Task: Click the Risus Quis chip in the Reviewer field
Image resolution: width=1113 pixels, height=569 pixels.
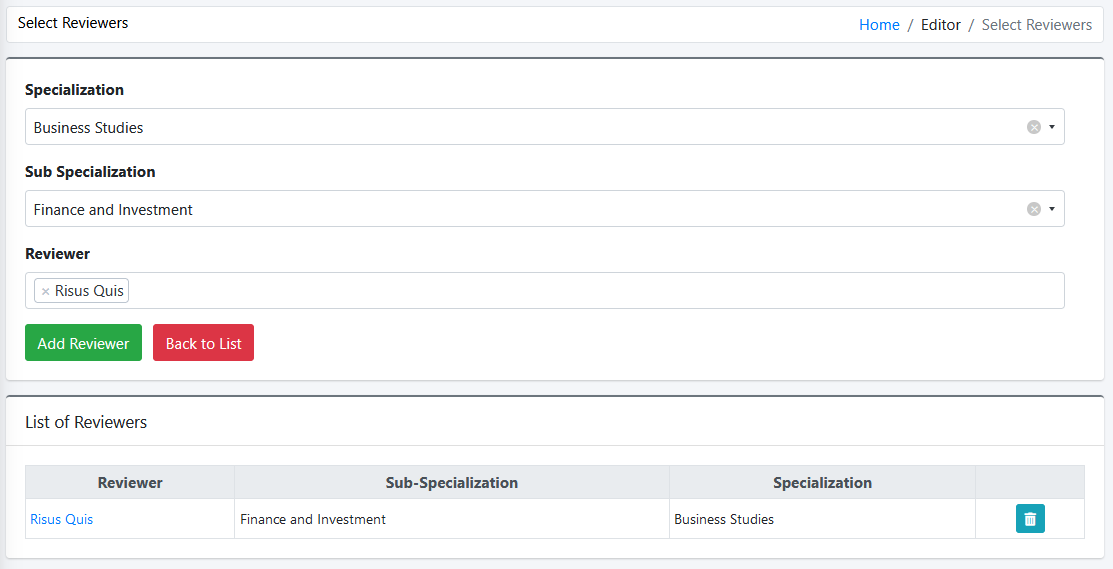Action: [82, 290]
